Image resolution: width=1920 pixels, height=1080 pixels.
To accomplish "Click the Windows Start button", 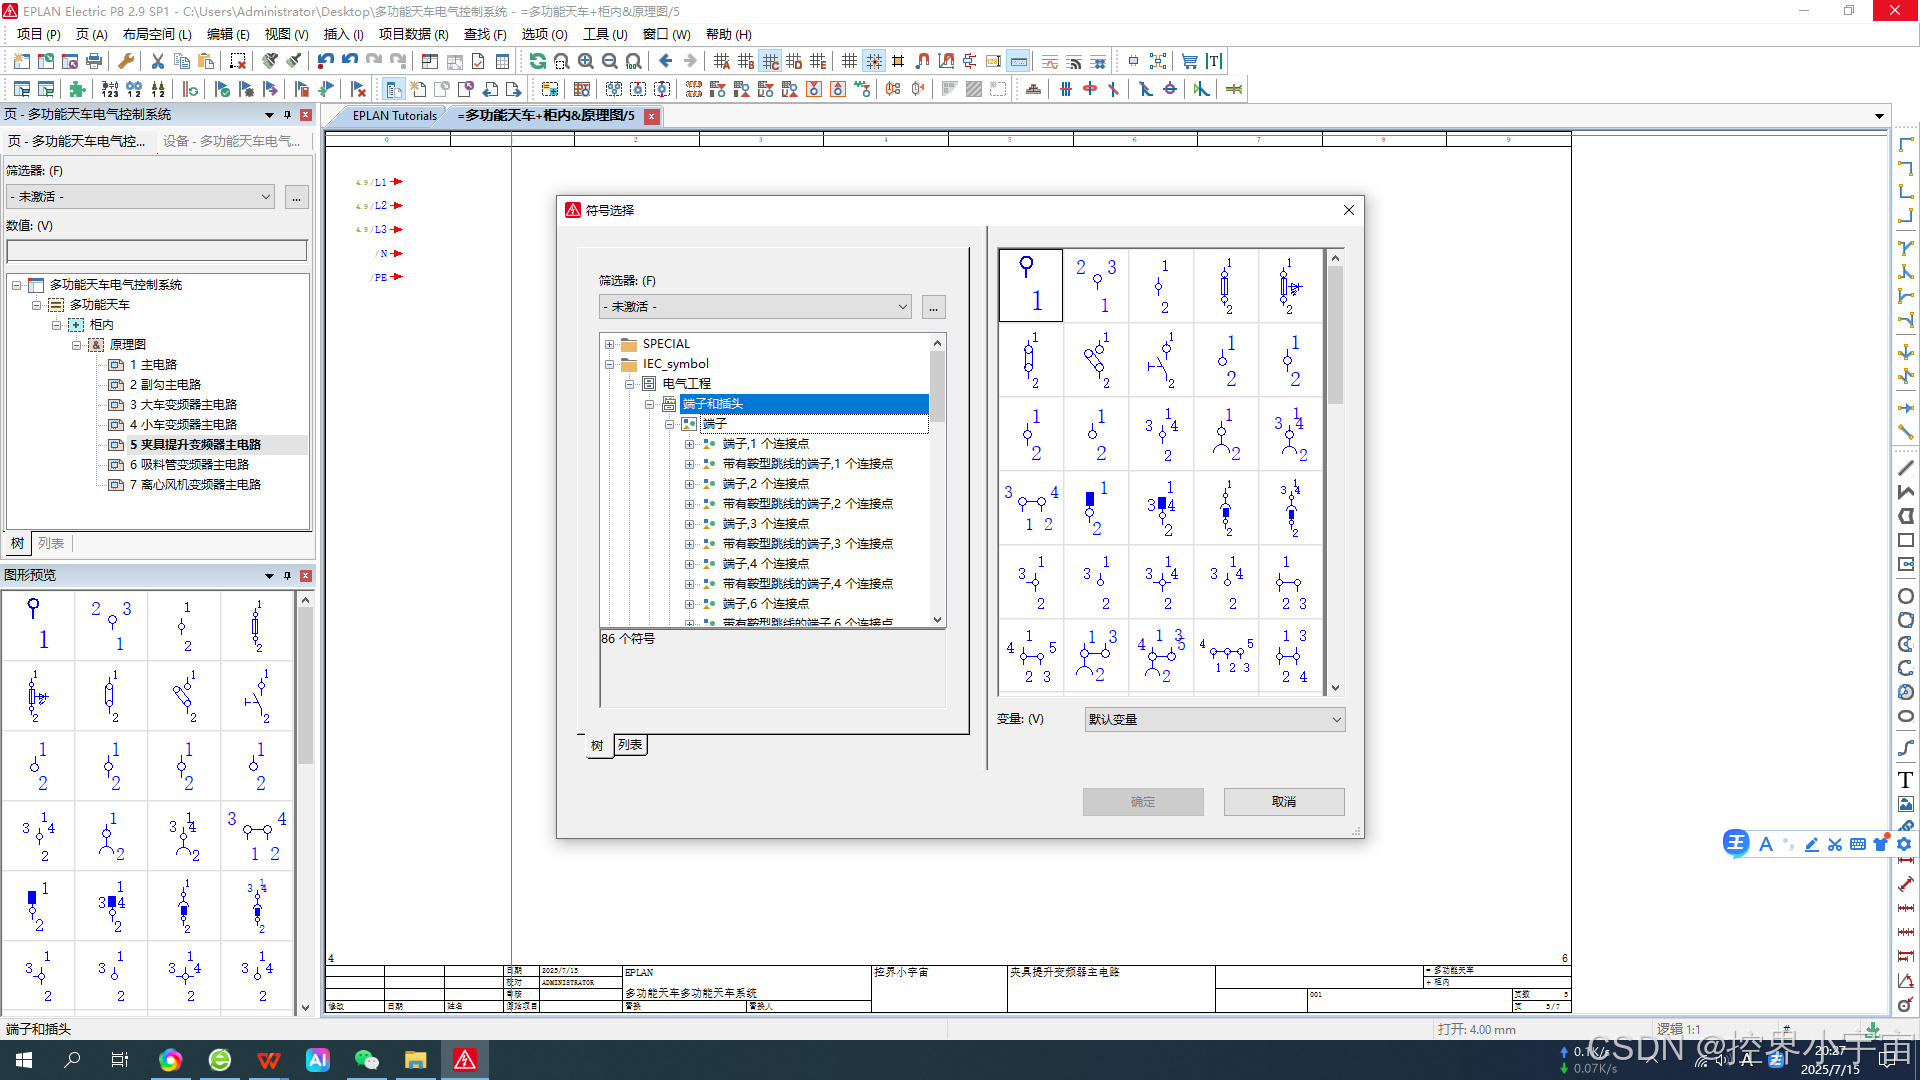I will [x=24, y=1060].
